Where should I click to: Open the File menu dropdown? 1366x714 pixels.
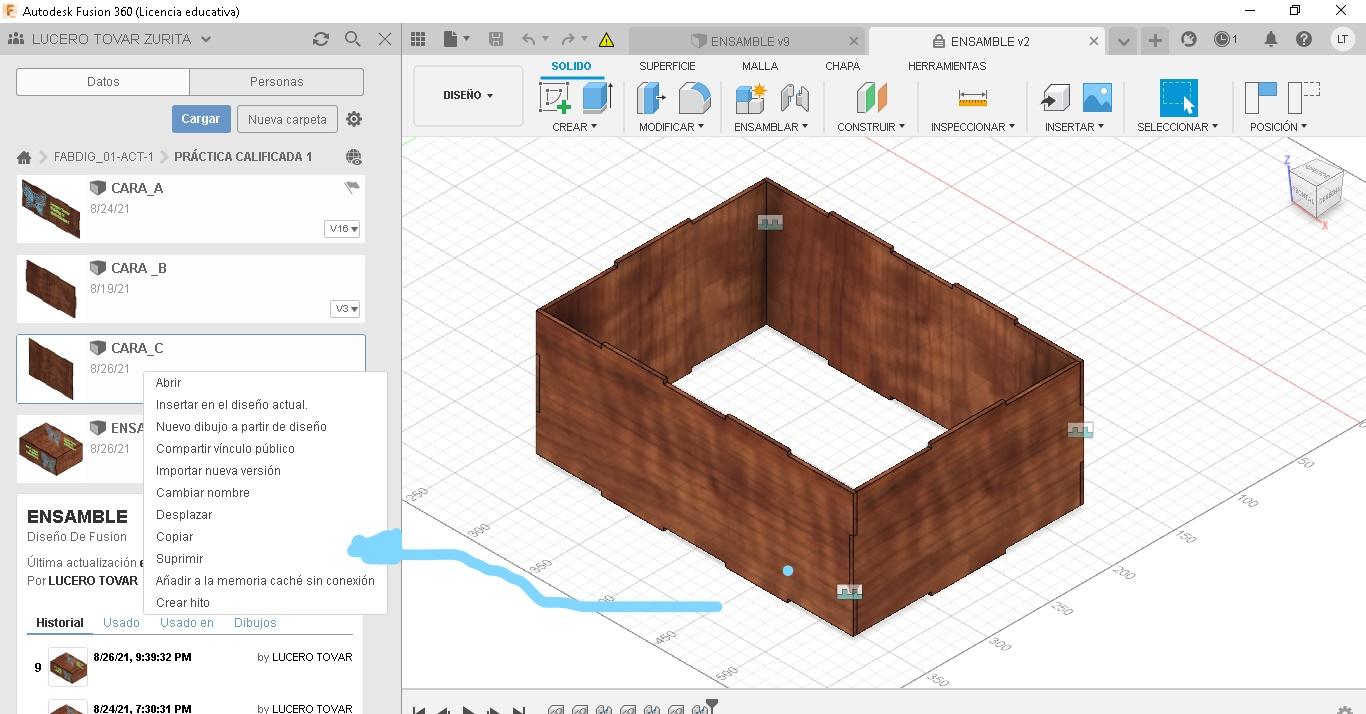(456, 40)
